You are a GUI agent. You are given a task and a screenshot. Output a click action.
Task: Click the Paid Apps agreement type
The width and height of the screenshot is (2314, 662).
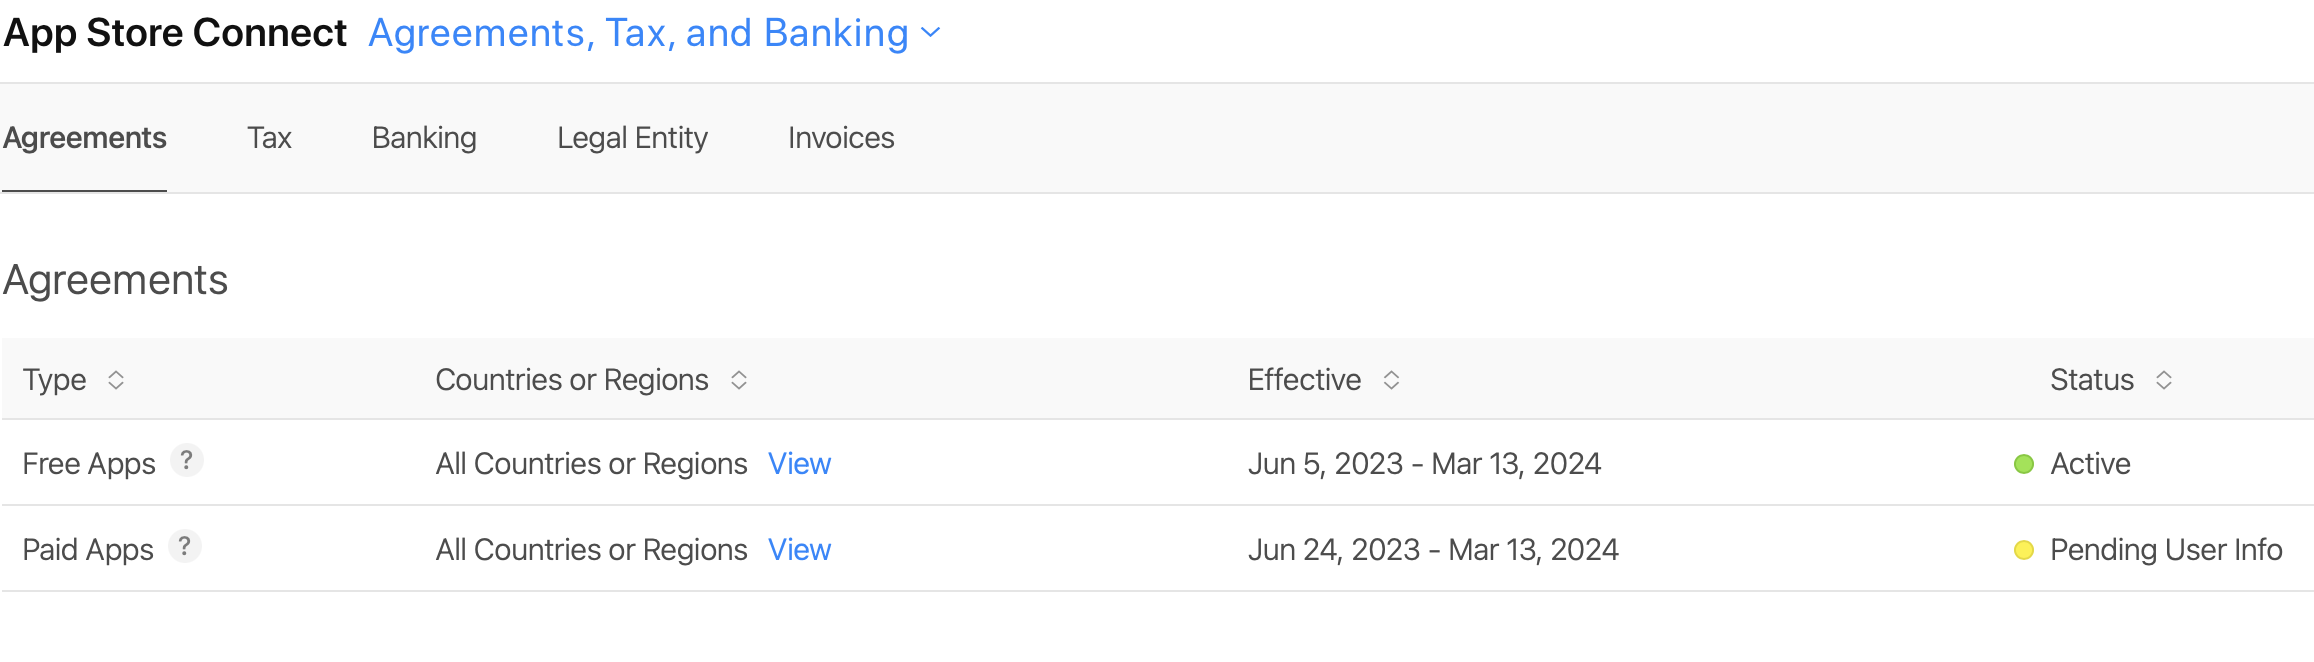point(88,550)
